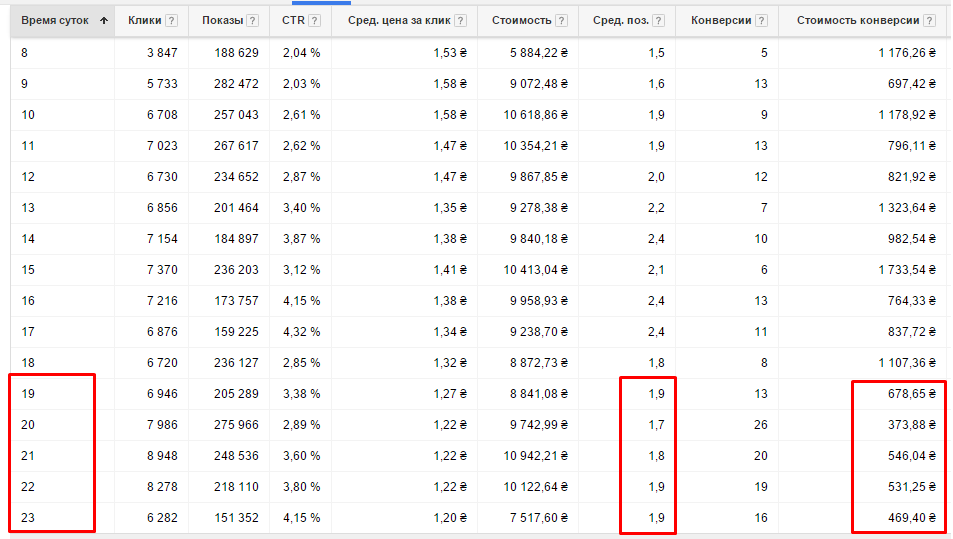This screenshot has width=953, height=539.
Task: Select hour 8 row label
Action: [24, 53]
